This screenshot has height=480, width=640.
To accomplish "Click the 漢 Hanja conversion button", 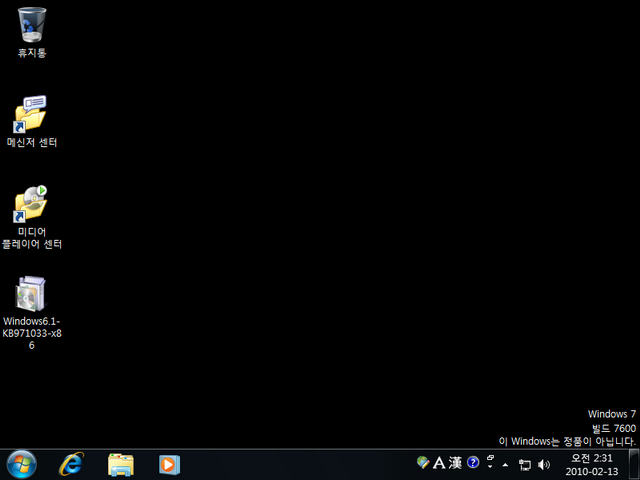I will (455, 463).
